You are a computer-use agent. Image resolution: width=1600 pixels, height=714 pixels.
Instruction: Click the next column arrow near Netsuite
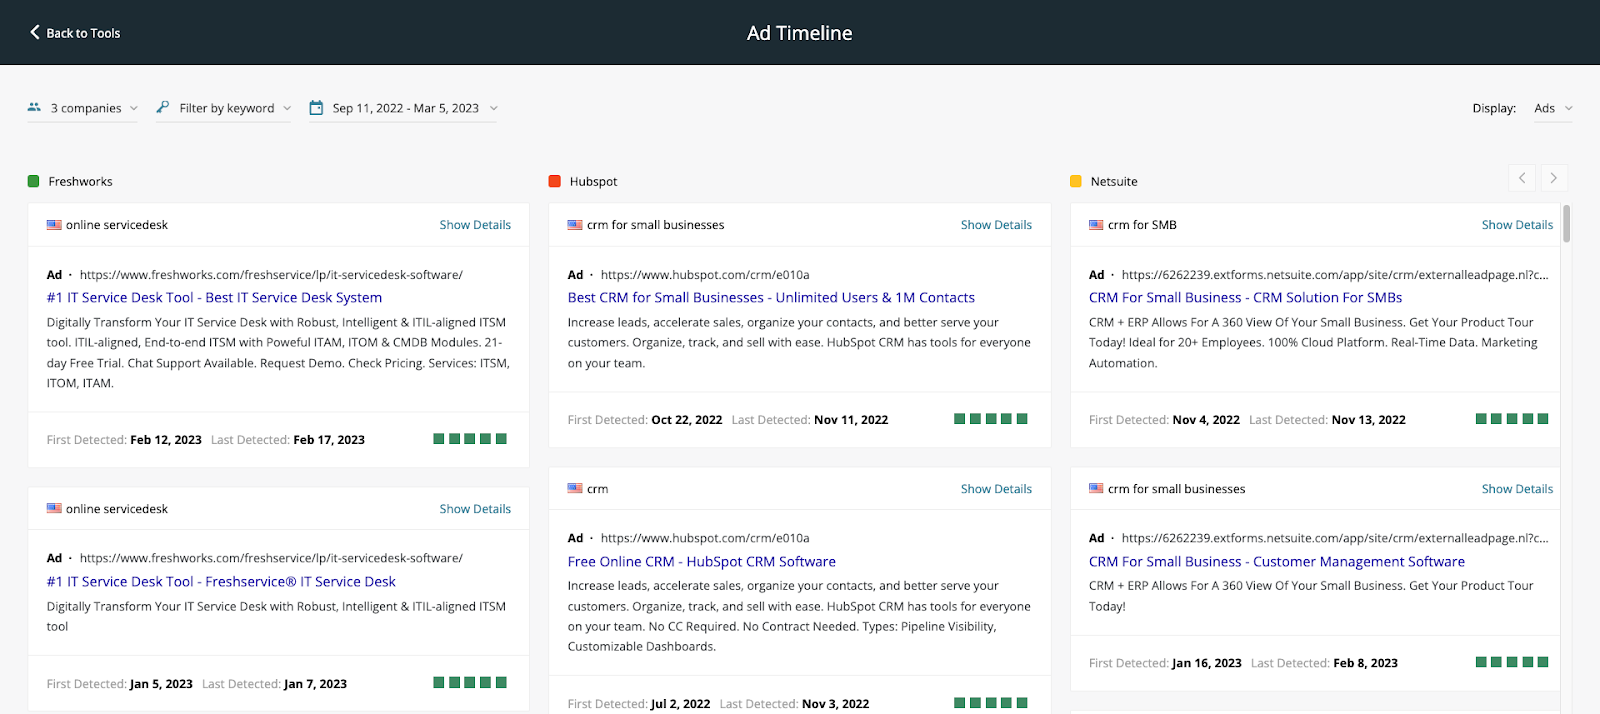[1553, 178]
